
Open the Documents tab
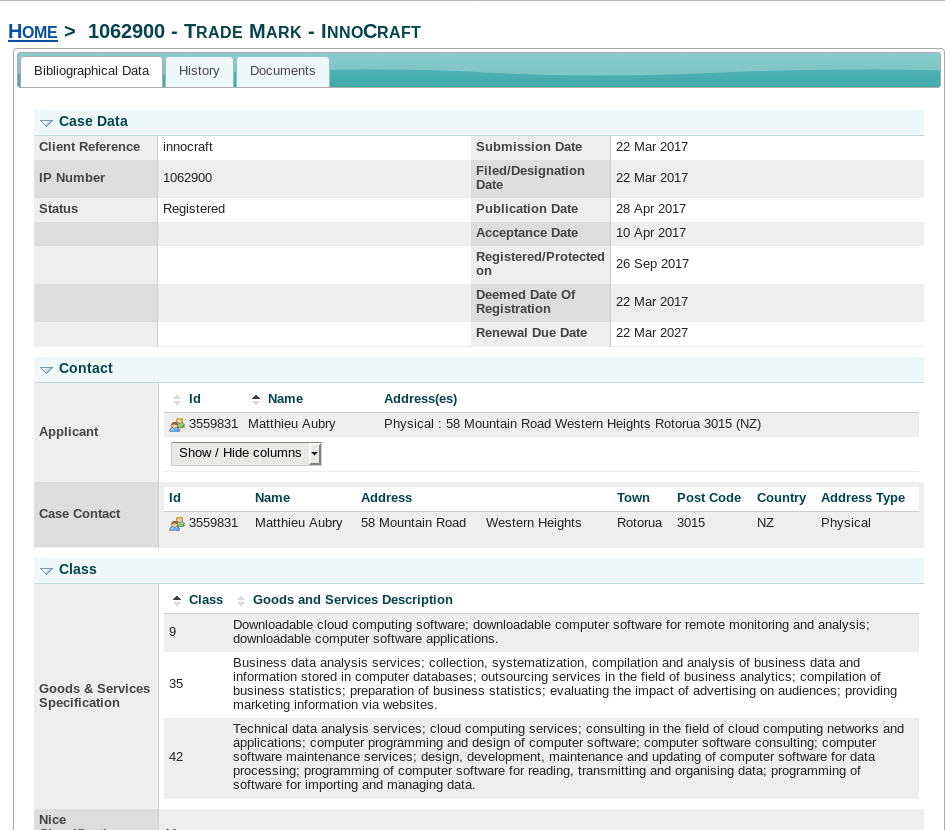(283, 71)
